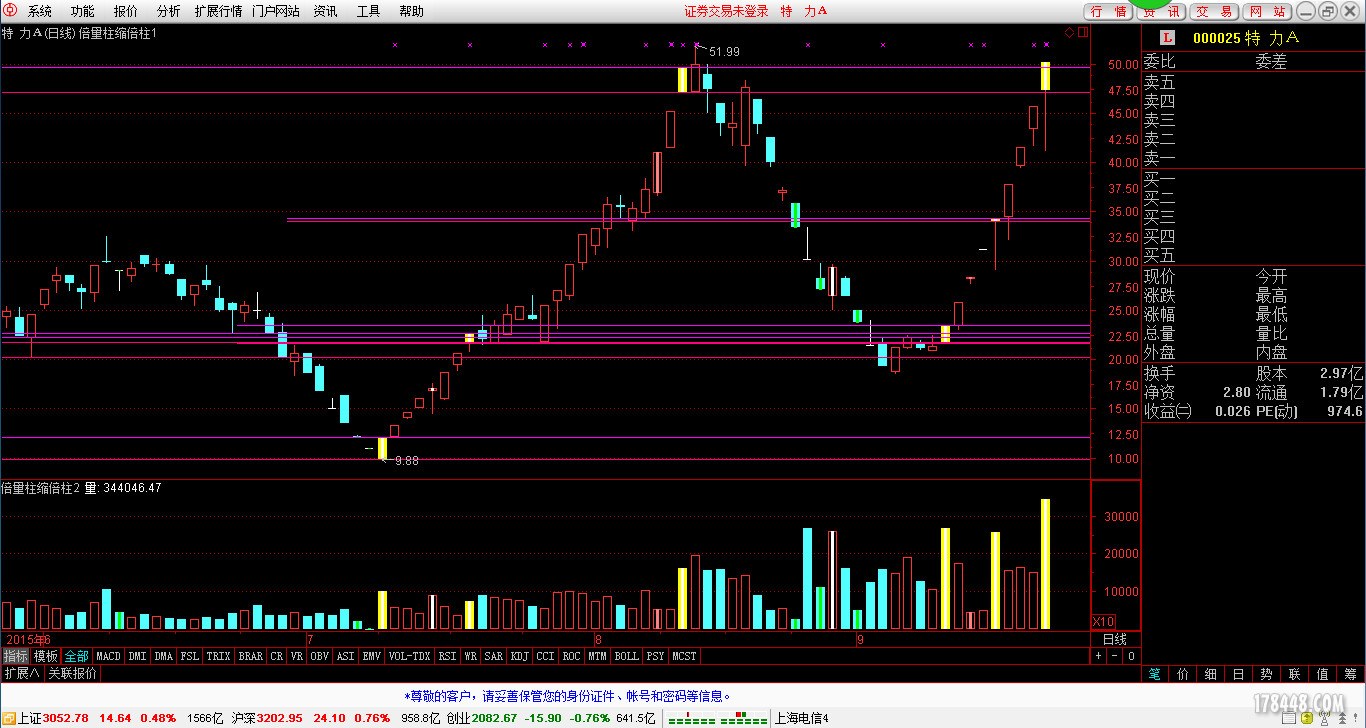The width and height of the screenshot is (1366, 728).
Task: Select the BOLL indicator tab
Action: pos(626,656)
